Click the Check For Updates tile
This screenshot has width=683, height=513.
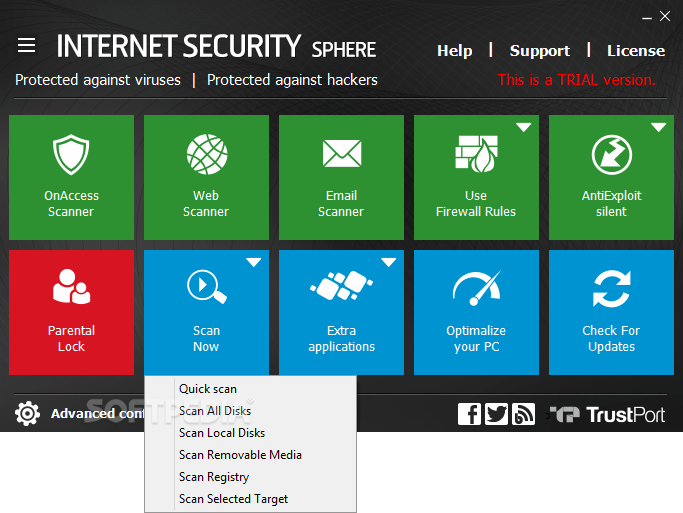[612, 312]
